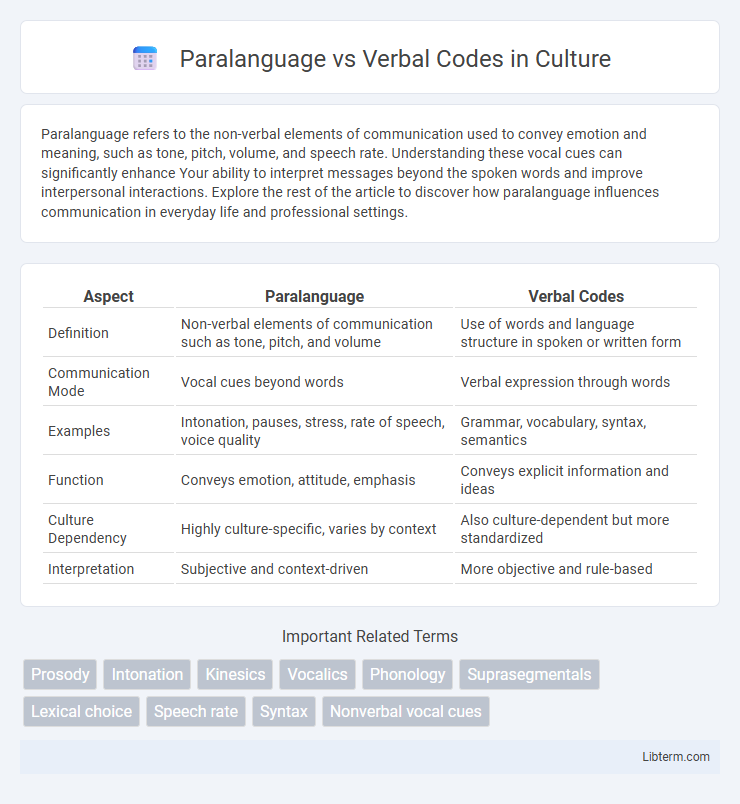Select the 'Communication Mode' row label
Screen dimensions: 740x804
coord(98,382)
